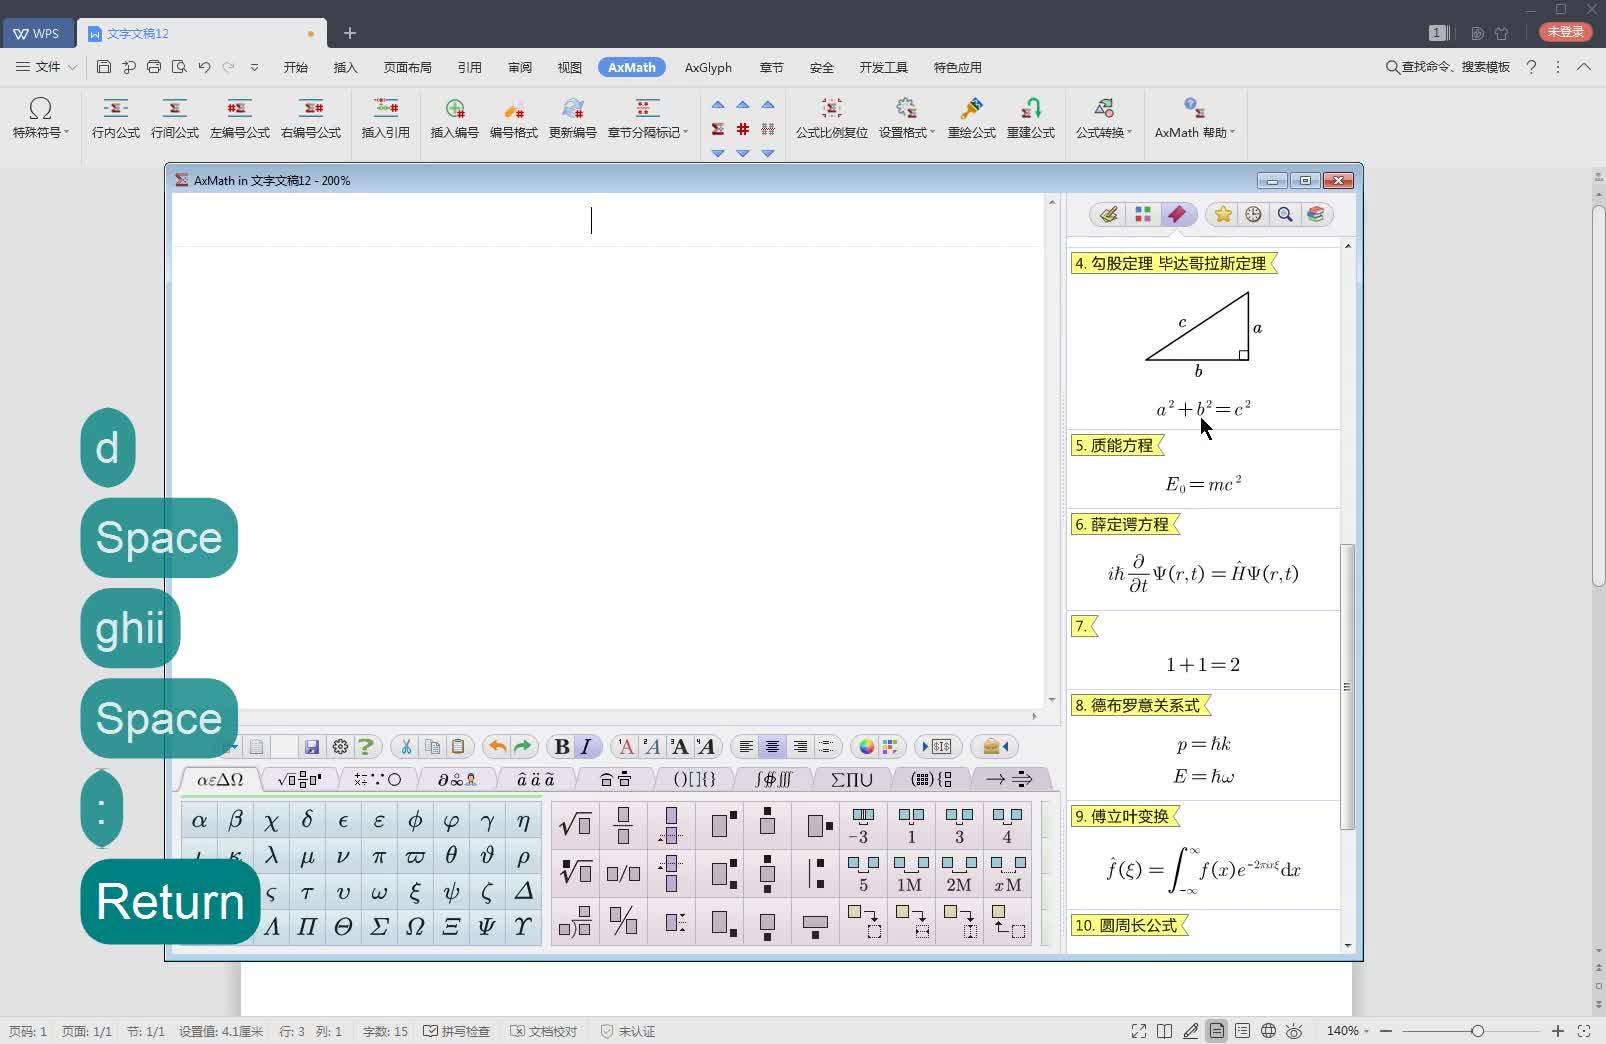Open the 特殊符号 dropdown
This screenshot has height=1044, width=1606.
40,120
